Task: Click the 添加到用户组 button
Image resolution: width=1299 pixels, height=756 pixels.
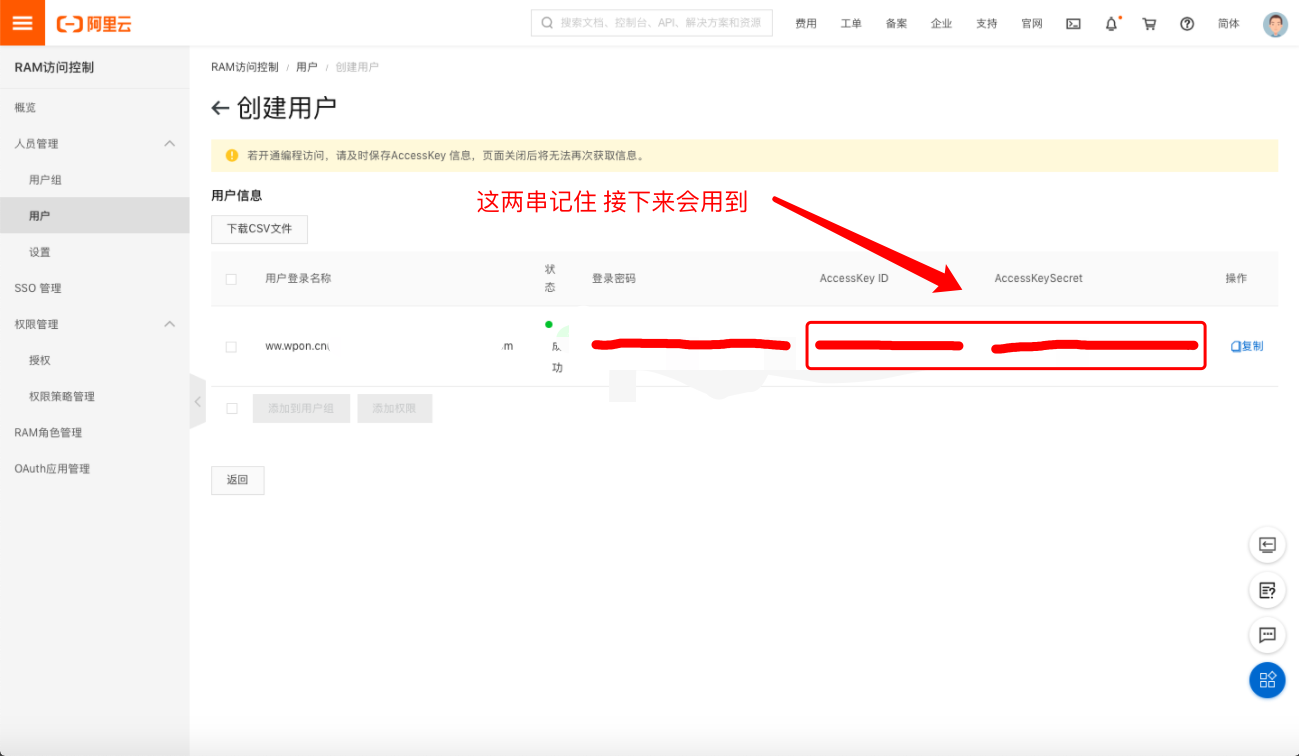Action: 301,408
